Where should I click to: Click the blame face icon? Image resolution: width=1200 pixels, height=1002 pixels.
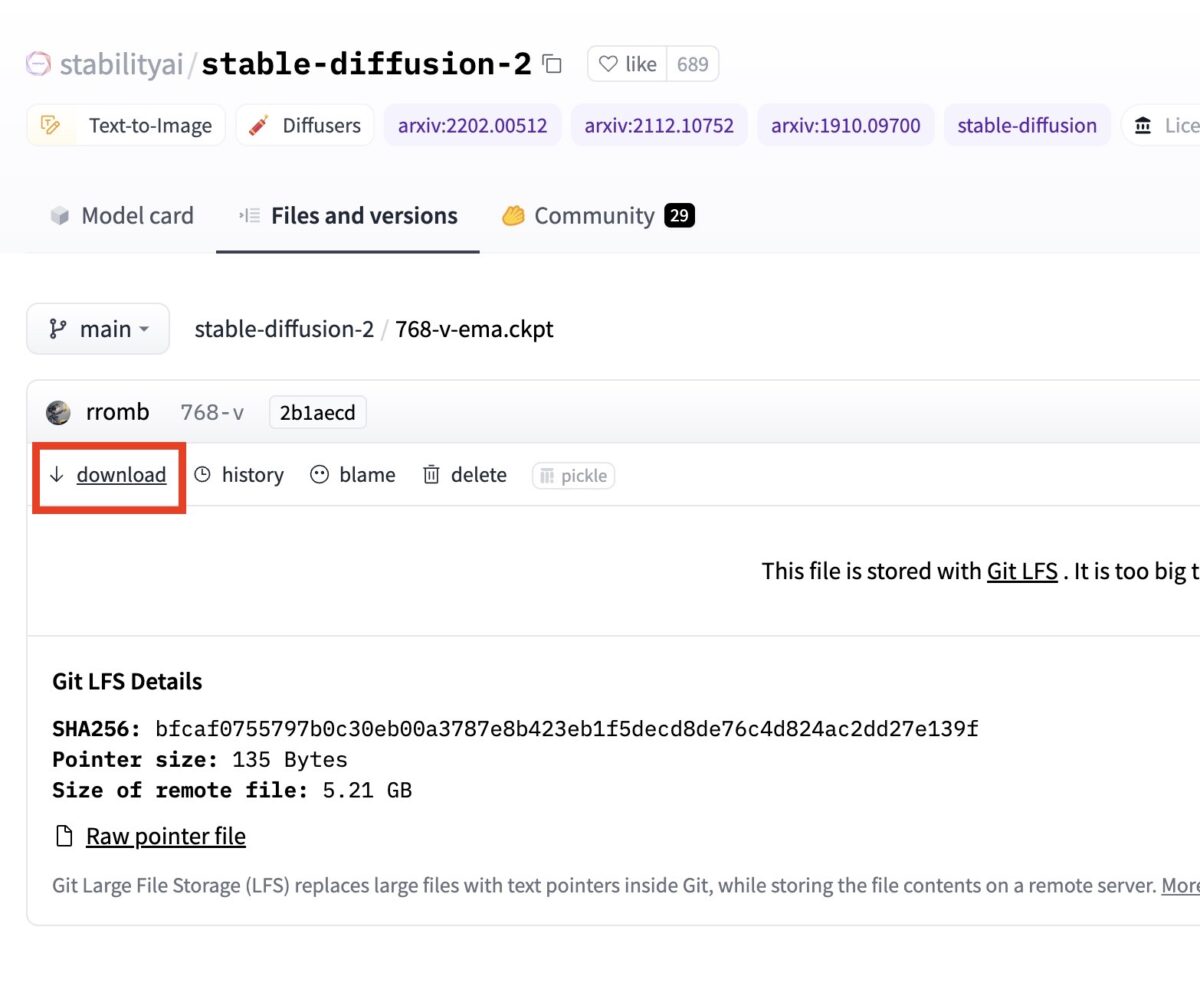[320, 475]
